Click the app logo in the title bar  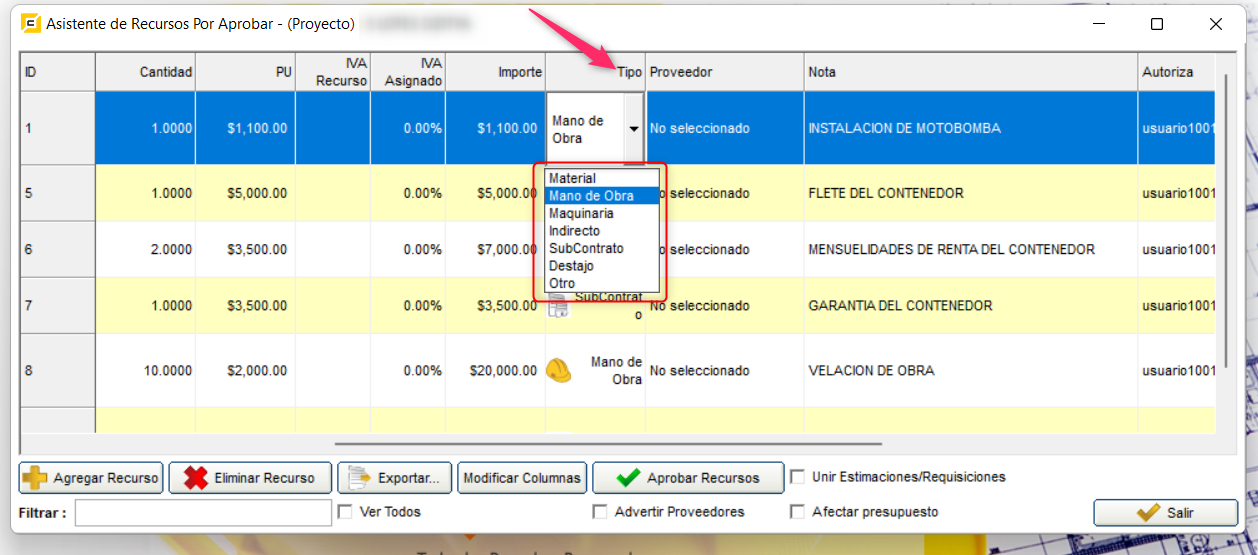tap(31, 24)
